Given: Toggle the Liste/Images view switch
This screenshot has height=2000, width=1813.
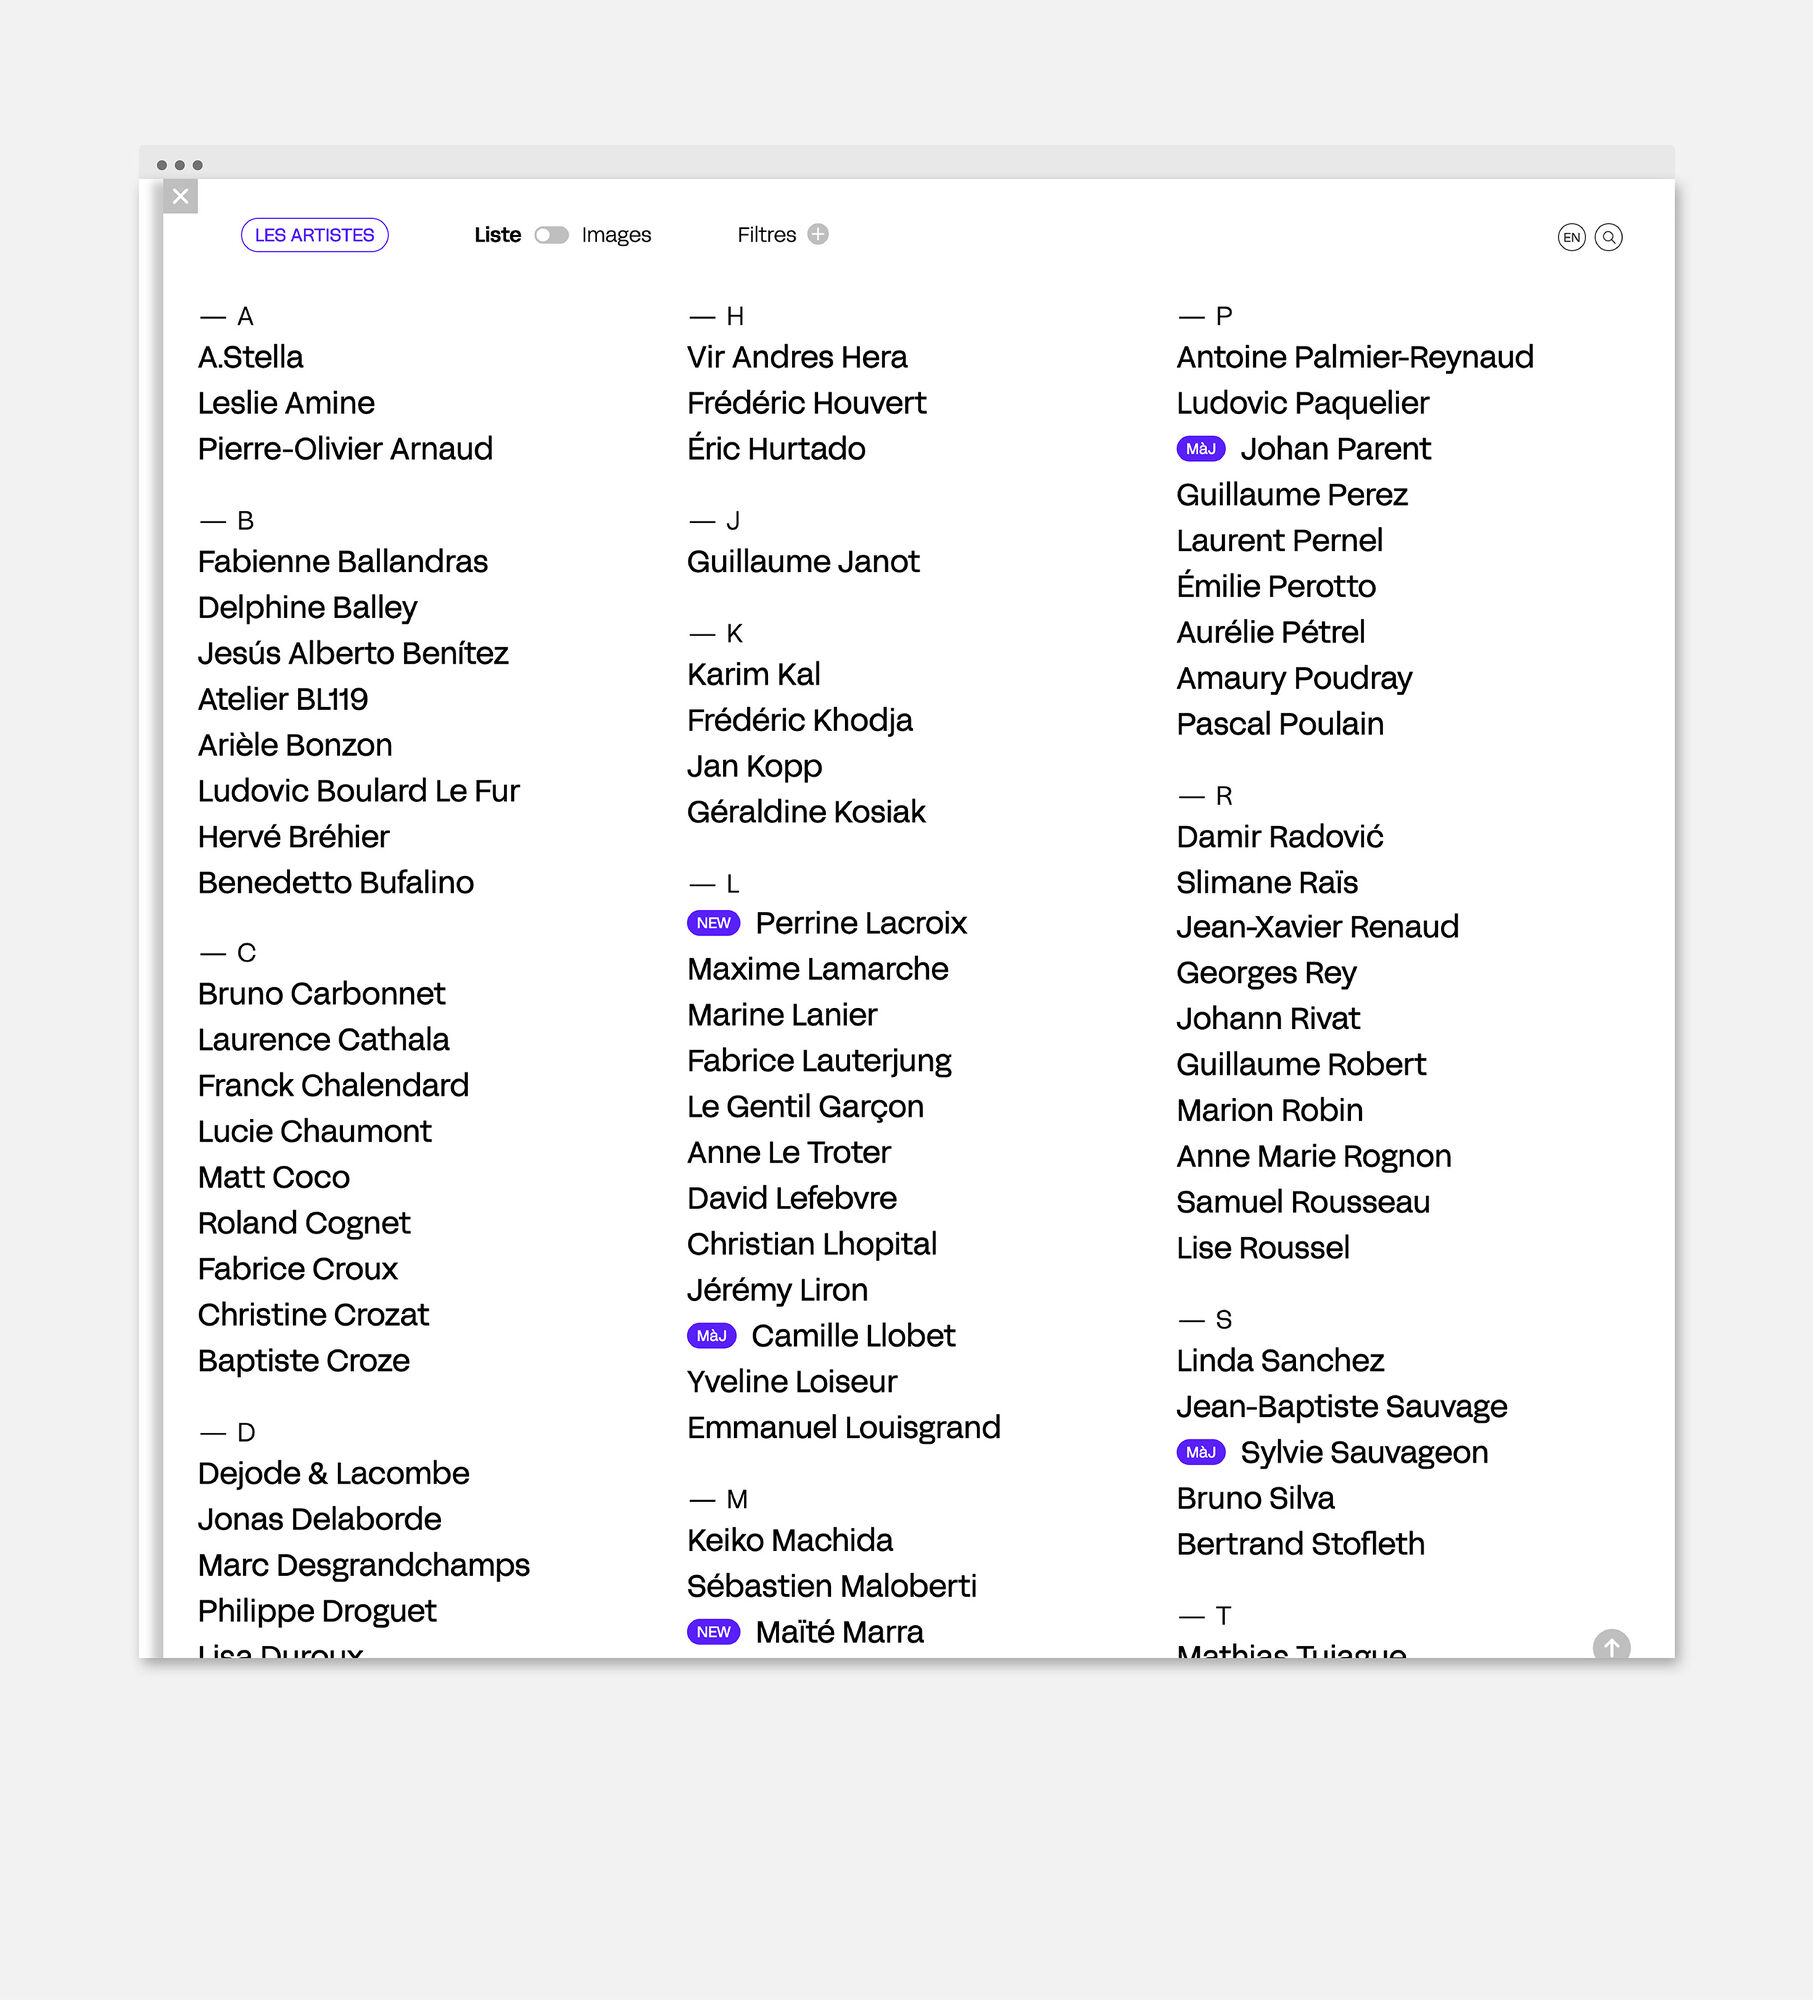Looking at the screenshot, I should coord(551,234).
